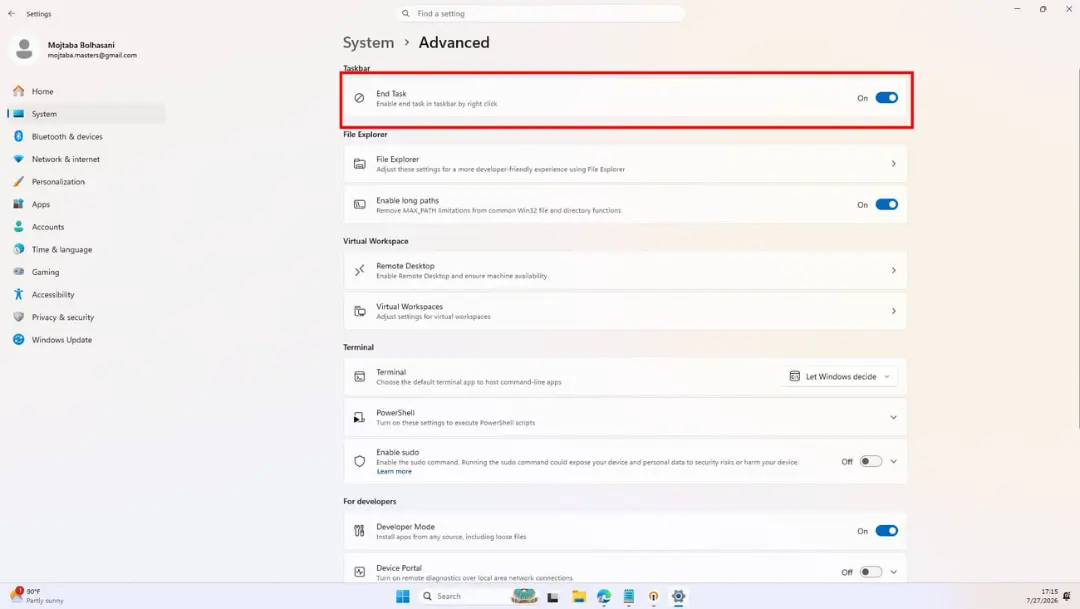
Task: Open the Windows Update icon
Action: 19,340
